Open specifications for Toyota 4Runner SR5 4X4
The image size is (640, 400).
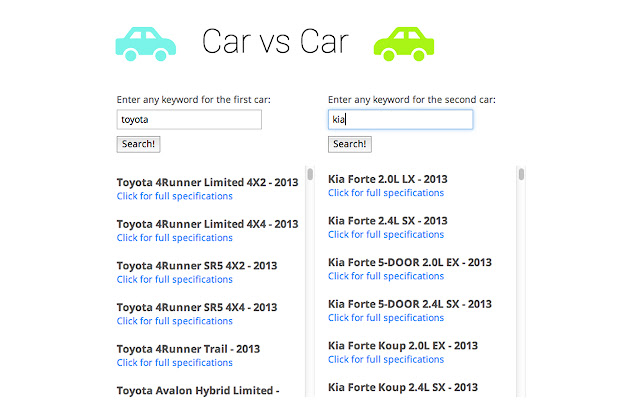[x=175, y=321]
